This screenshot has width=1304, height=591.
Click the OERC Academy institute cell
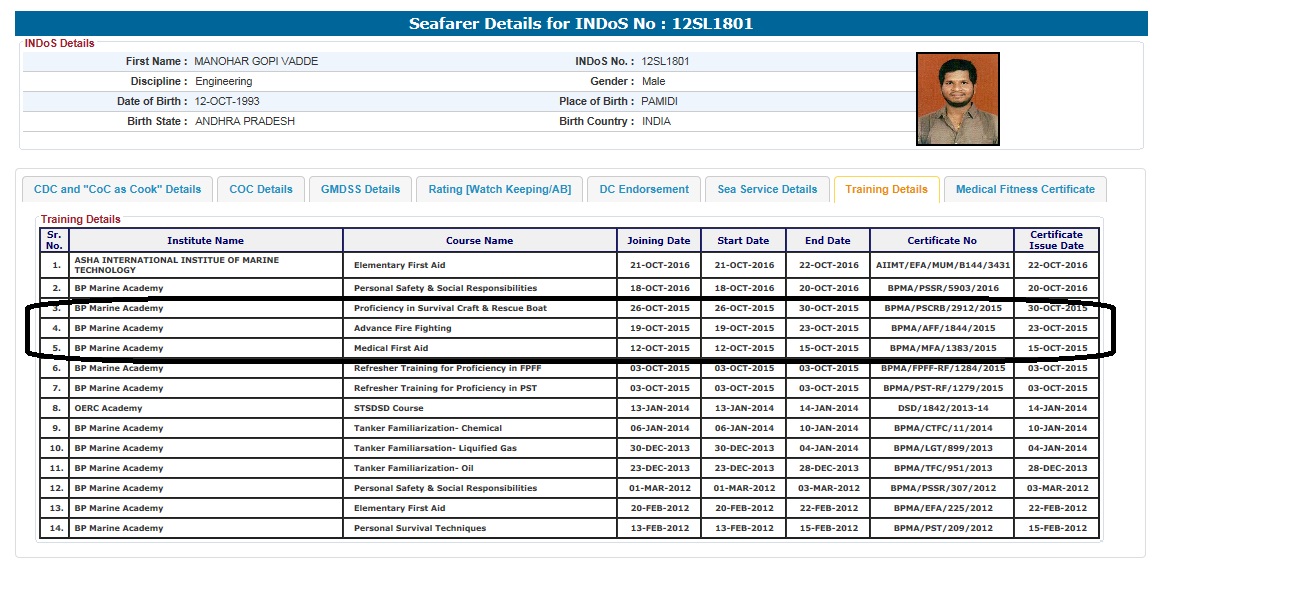pos(108,408)
